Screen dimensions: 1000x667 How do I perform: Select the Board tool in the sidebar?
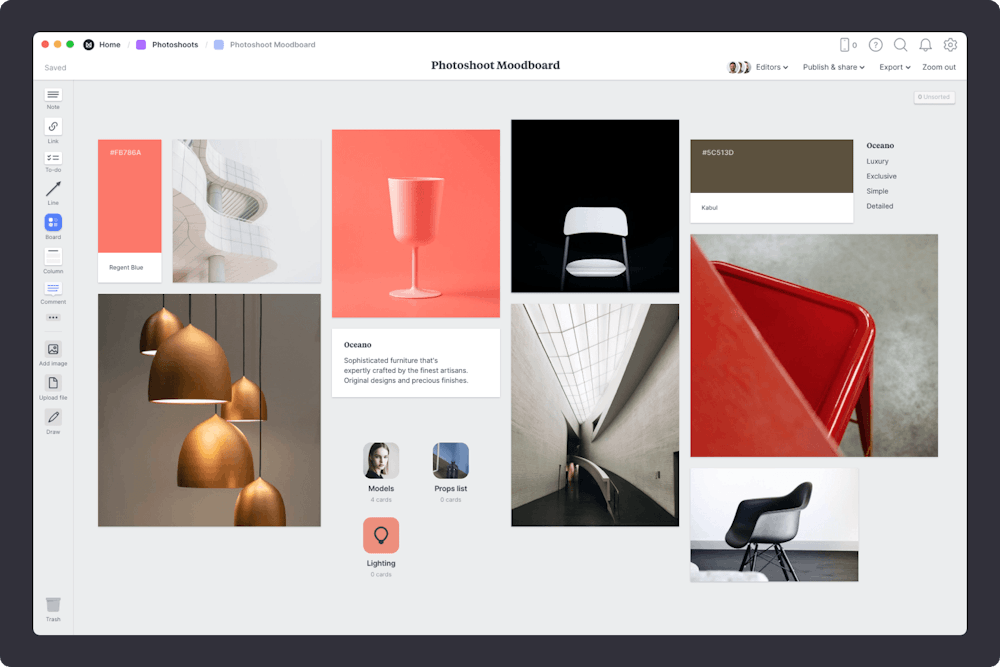tap(53, 223)
